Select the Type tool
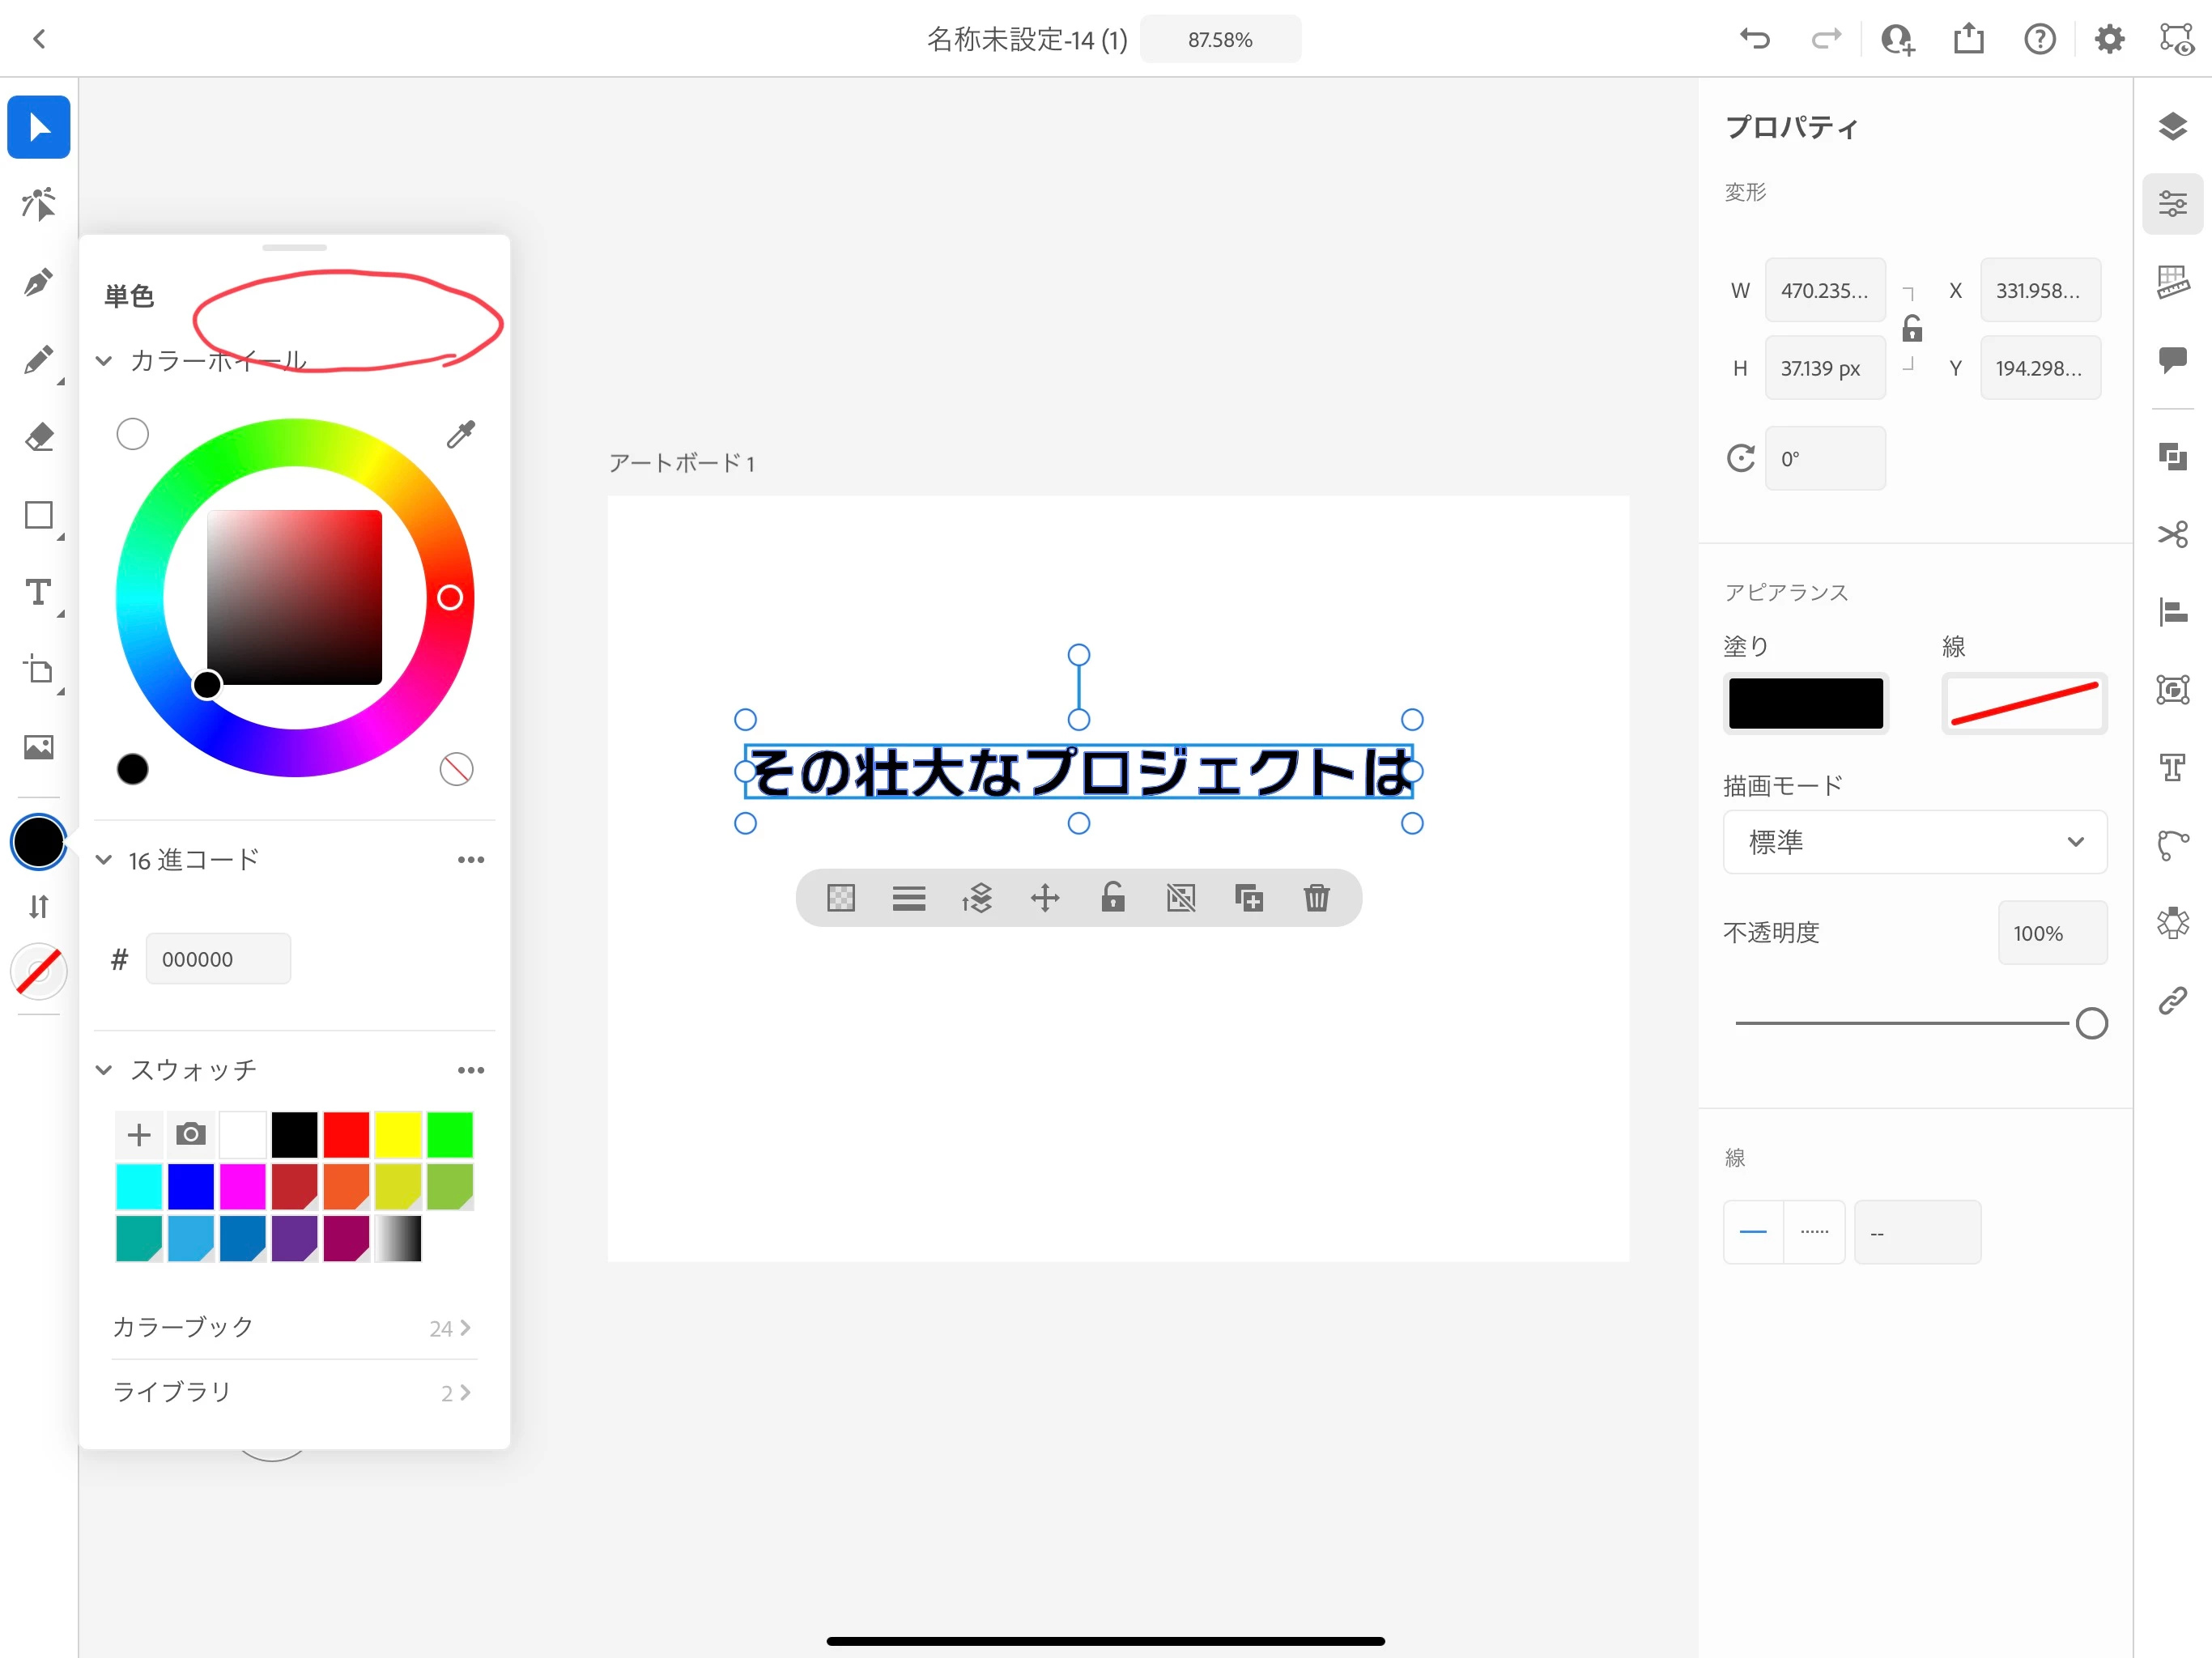Screen dimensions: 2212x1658 point(38,593)
